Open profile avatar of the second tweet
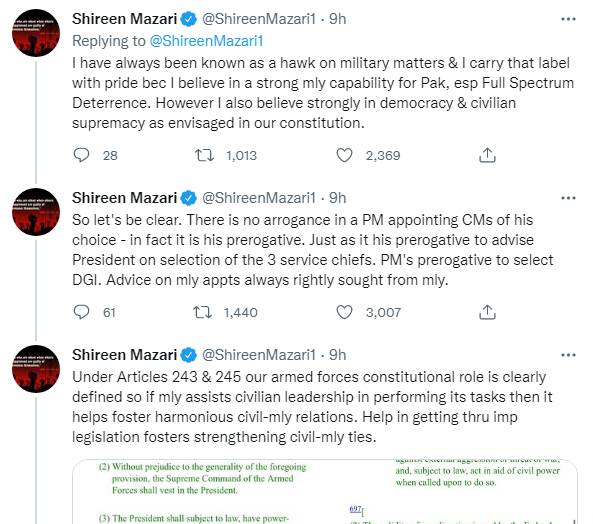The image size is (593, 524). 36,212
